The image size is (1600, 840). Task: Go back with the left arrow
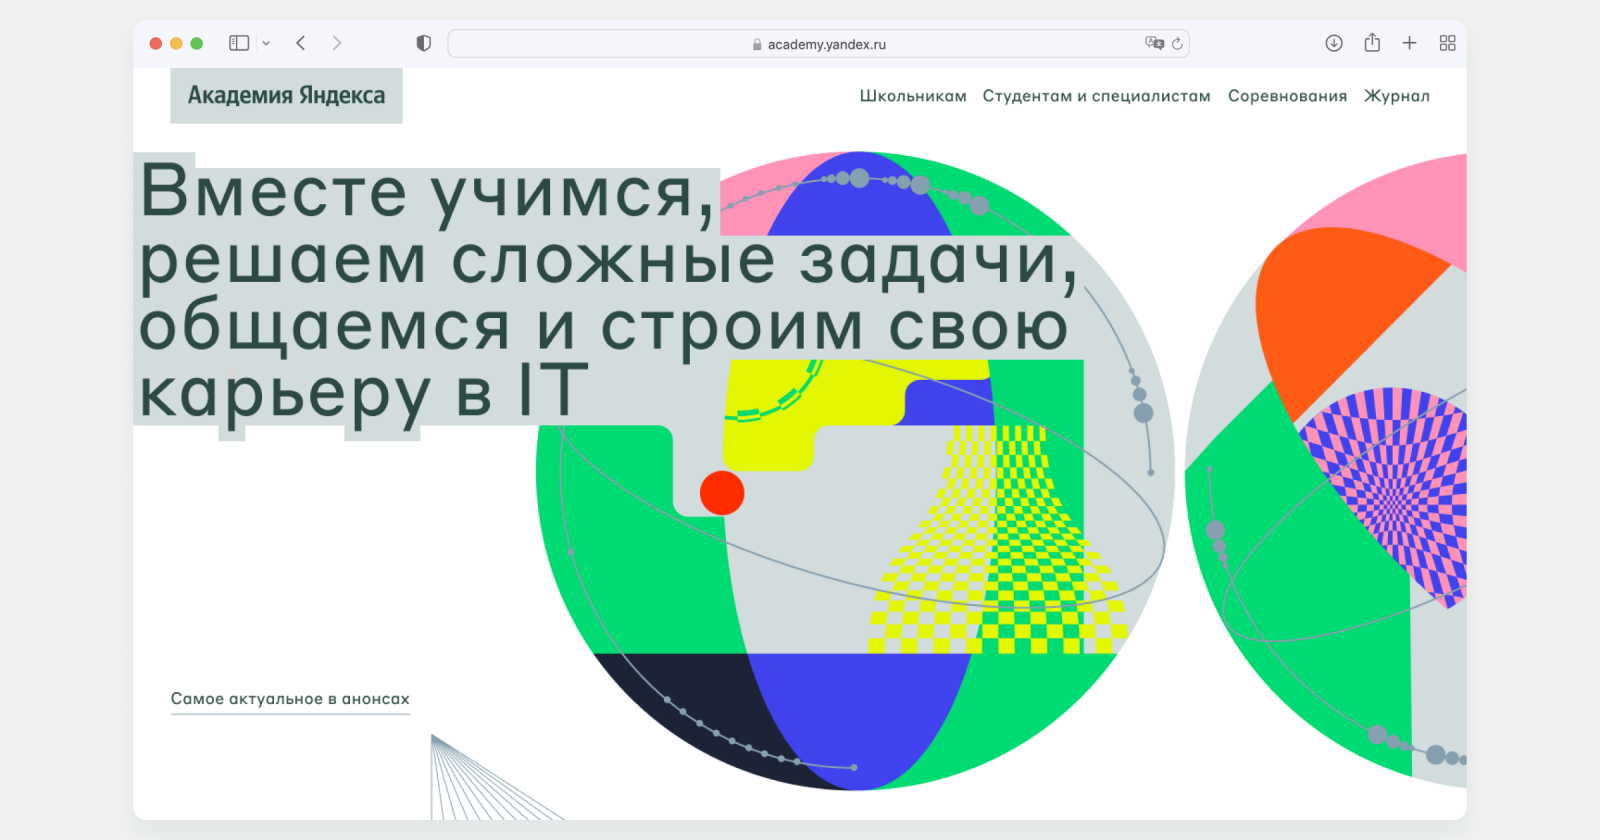point(301,43)
